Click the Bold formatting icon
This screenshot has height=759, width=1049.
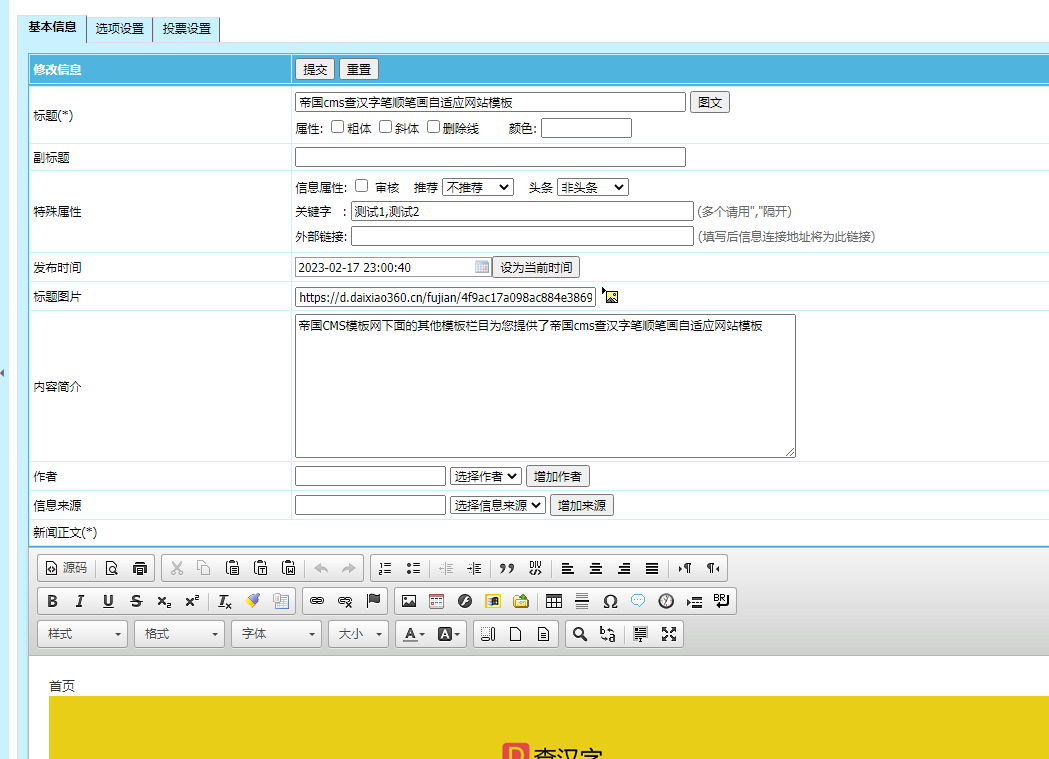pos(52,601)
